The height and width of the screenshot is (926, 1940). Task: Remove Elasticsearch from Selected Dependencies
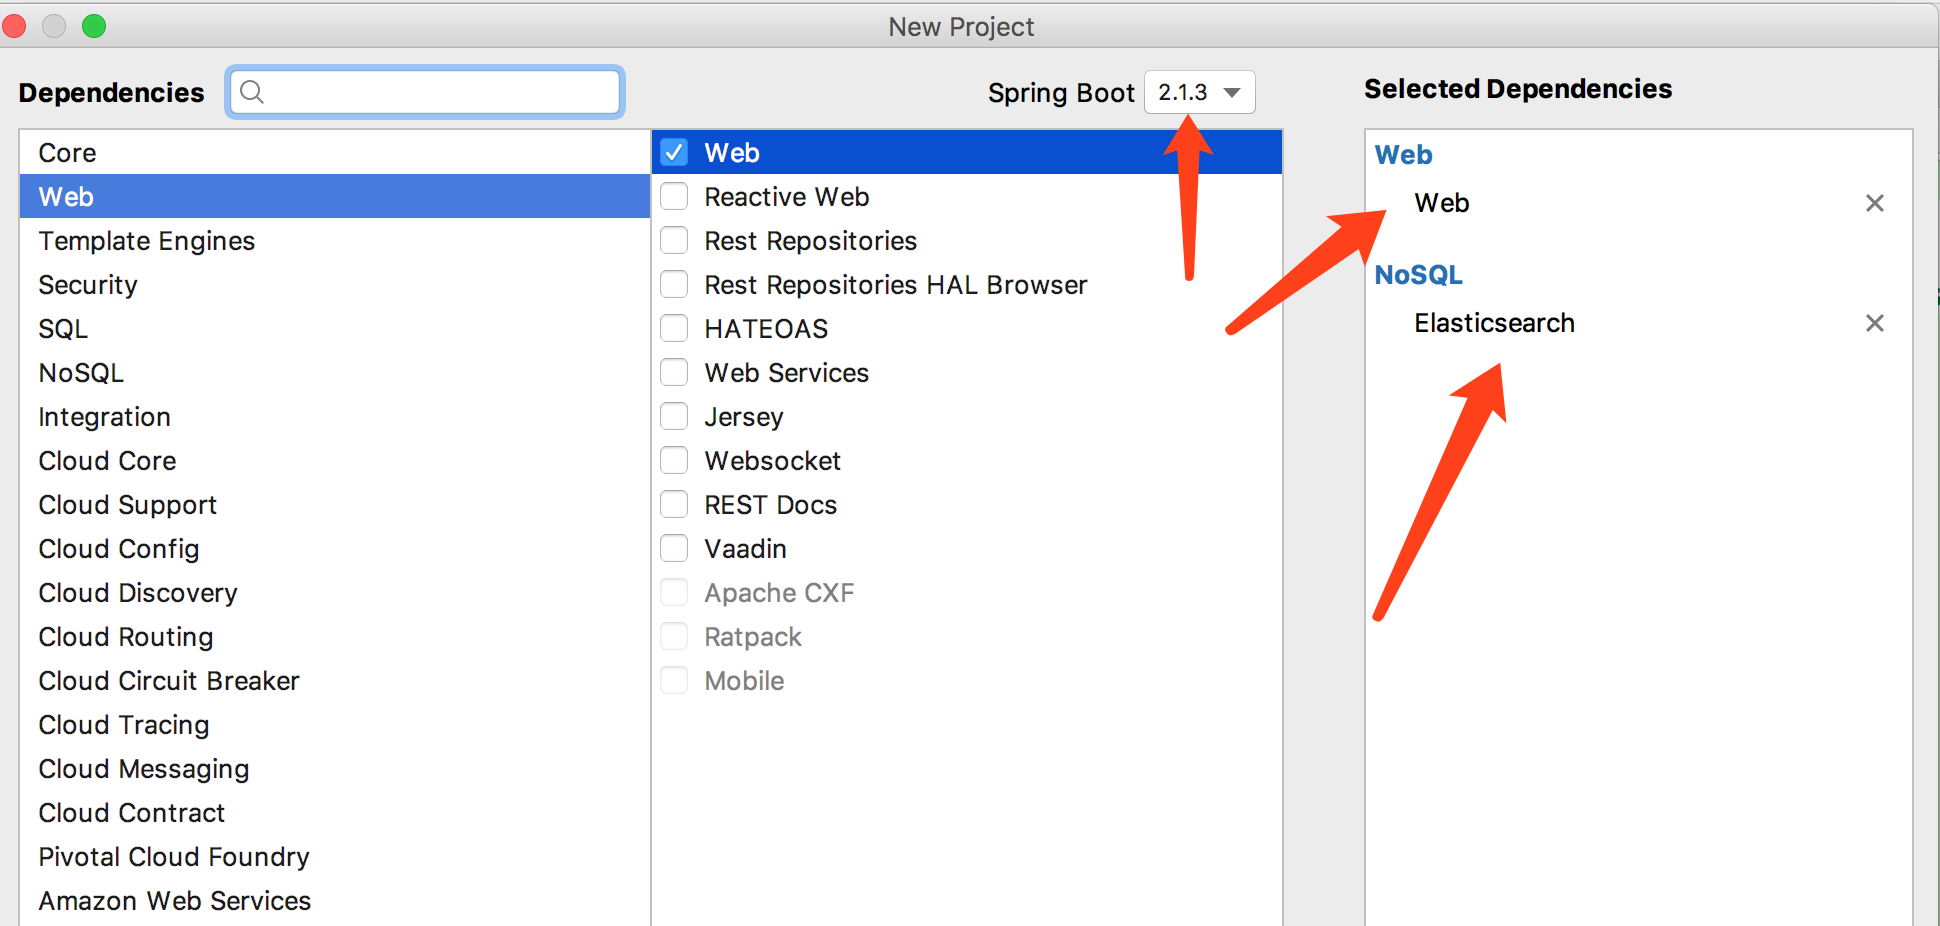coord(1874,323)
